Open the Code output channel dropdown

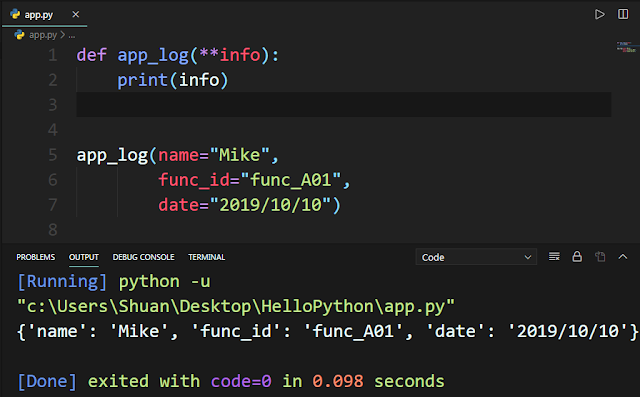tap(476, 257)
